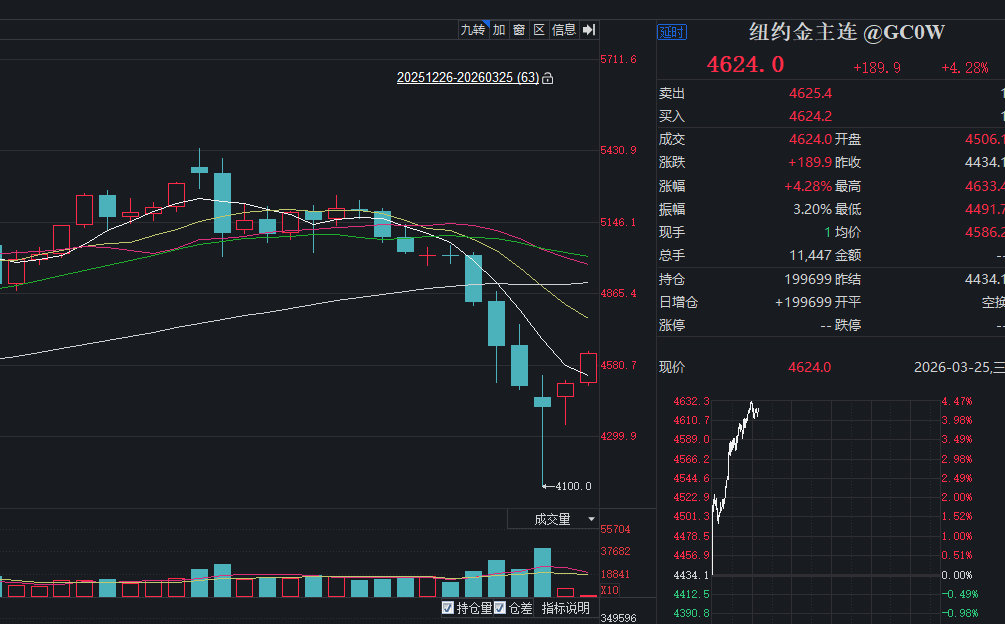This screenshot has width=1005, height=624.
Task: Open the 信息 info button
Action: click(x=564, y=30)
